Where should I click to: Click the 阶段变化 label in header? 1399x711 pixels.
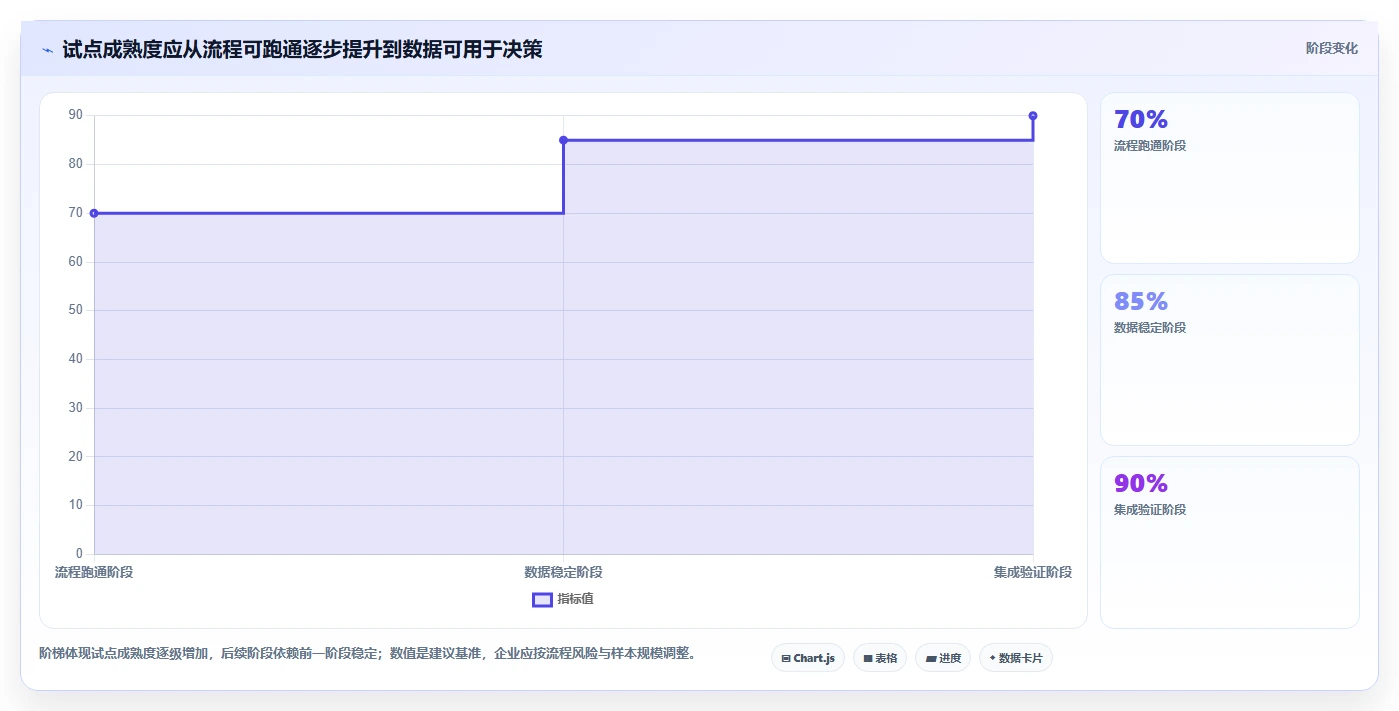pos(1331,48)
